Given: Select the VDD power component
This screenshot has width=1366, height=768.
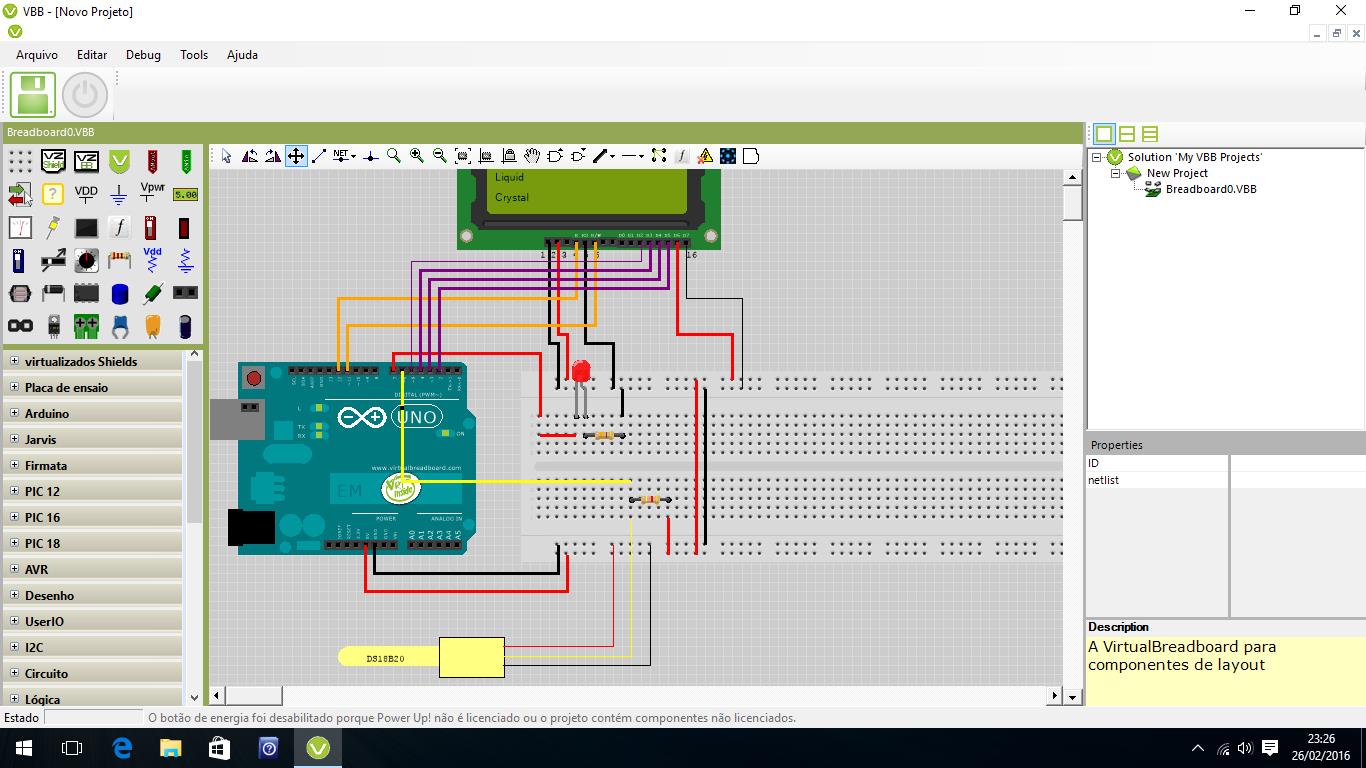Looking at the screenshot, I should tap(86, 194).
